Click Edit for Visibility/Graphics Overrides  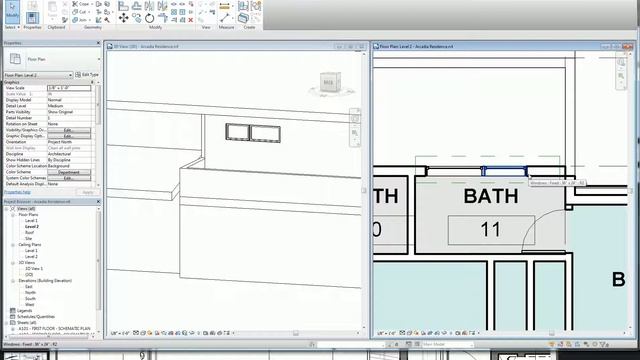point(69,130)
